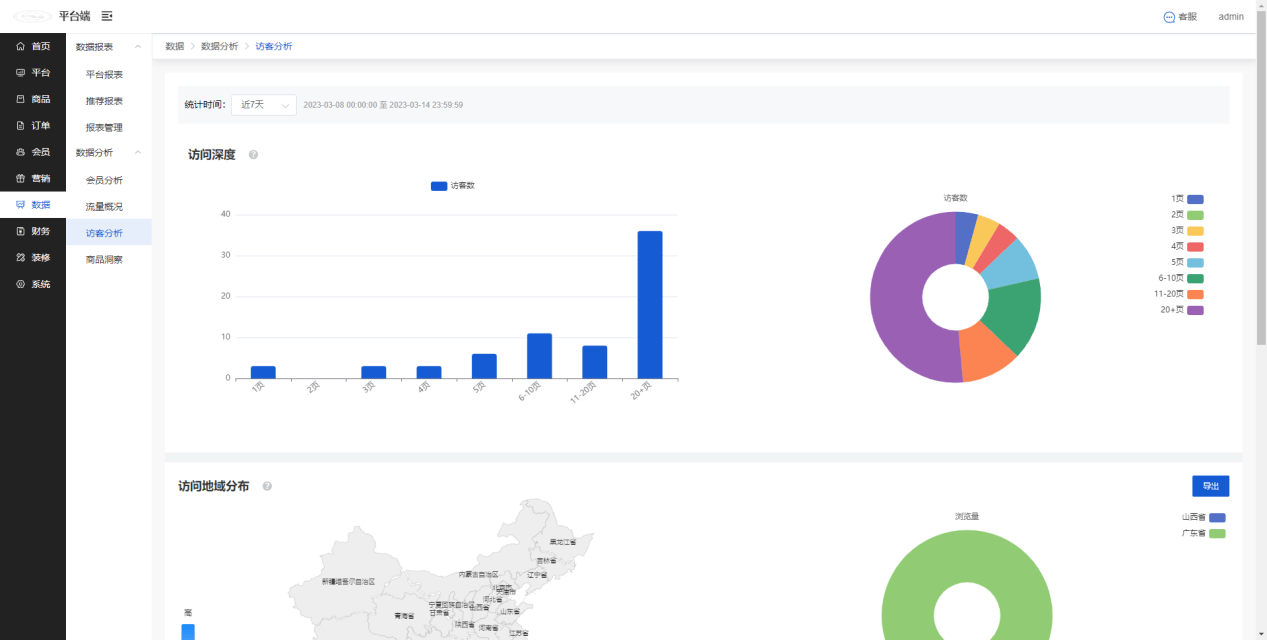Toggle 5页 legend in pie chart
This screenshot has width=1267, height=640.
[1187, 262]
